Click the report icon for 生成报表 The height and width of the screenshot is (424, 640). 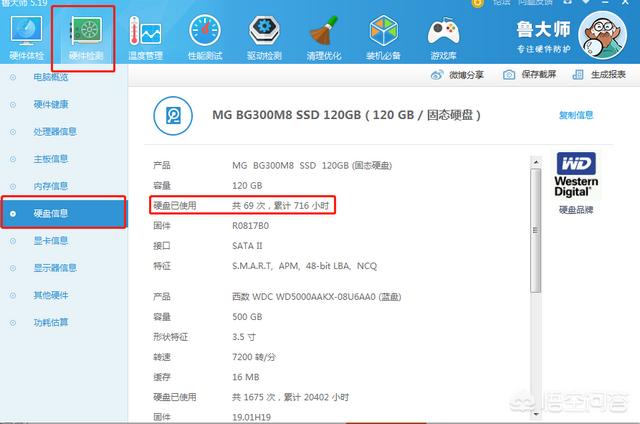pyautogui.click(x=578, y=75)
